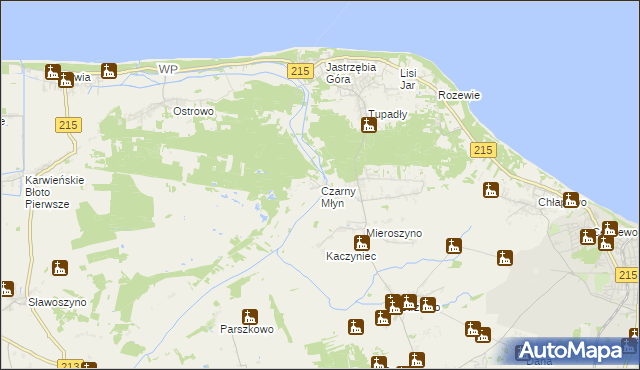Click the Lisi Jar place label
This screenshot has height=370, width=640.
pos(408,79)
